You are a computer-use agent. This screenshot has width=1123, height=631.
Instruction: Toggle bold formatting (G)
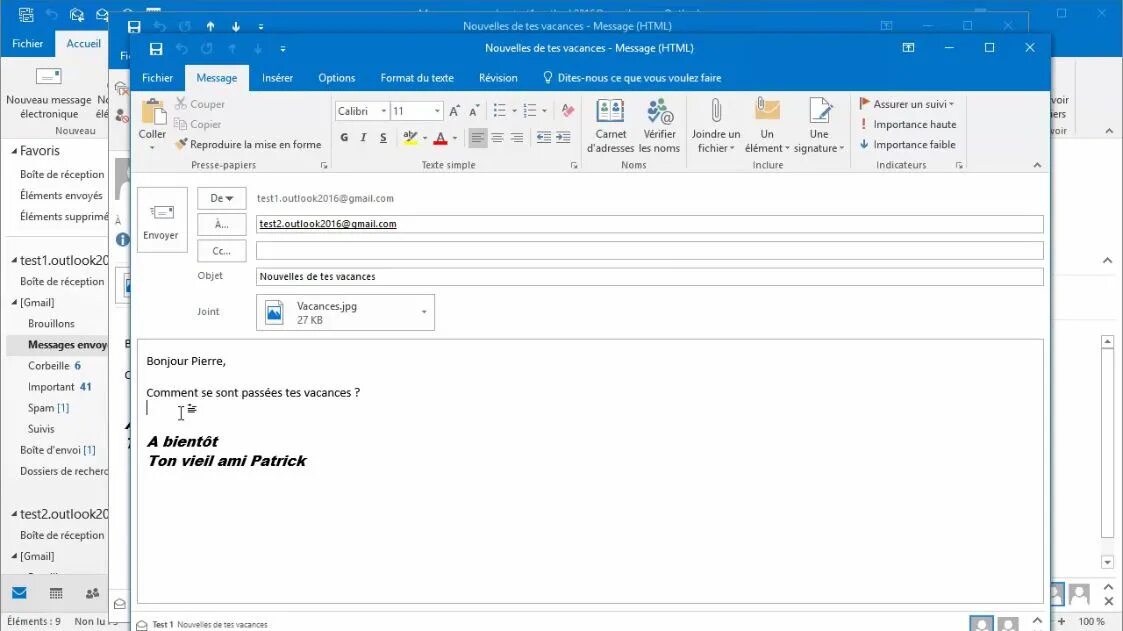pos(344,138)
